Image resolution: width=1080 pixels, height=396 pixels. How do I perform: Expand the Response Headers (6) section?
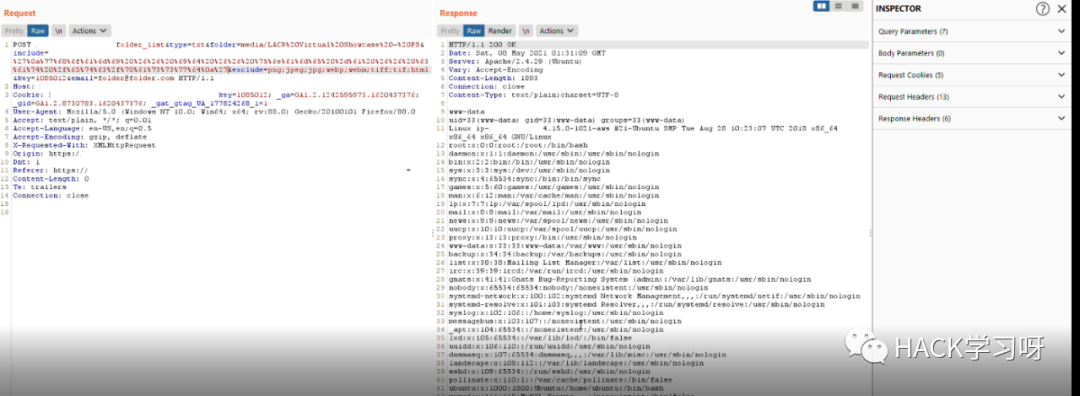pos(972,118)
